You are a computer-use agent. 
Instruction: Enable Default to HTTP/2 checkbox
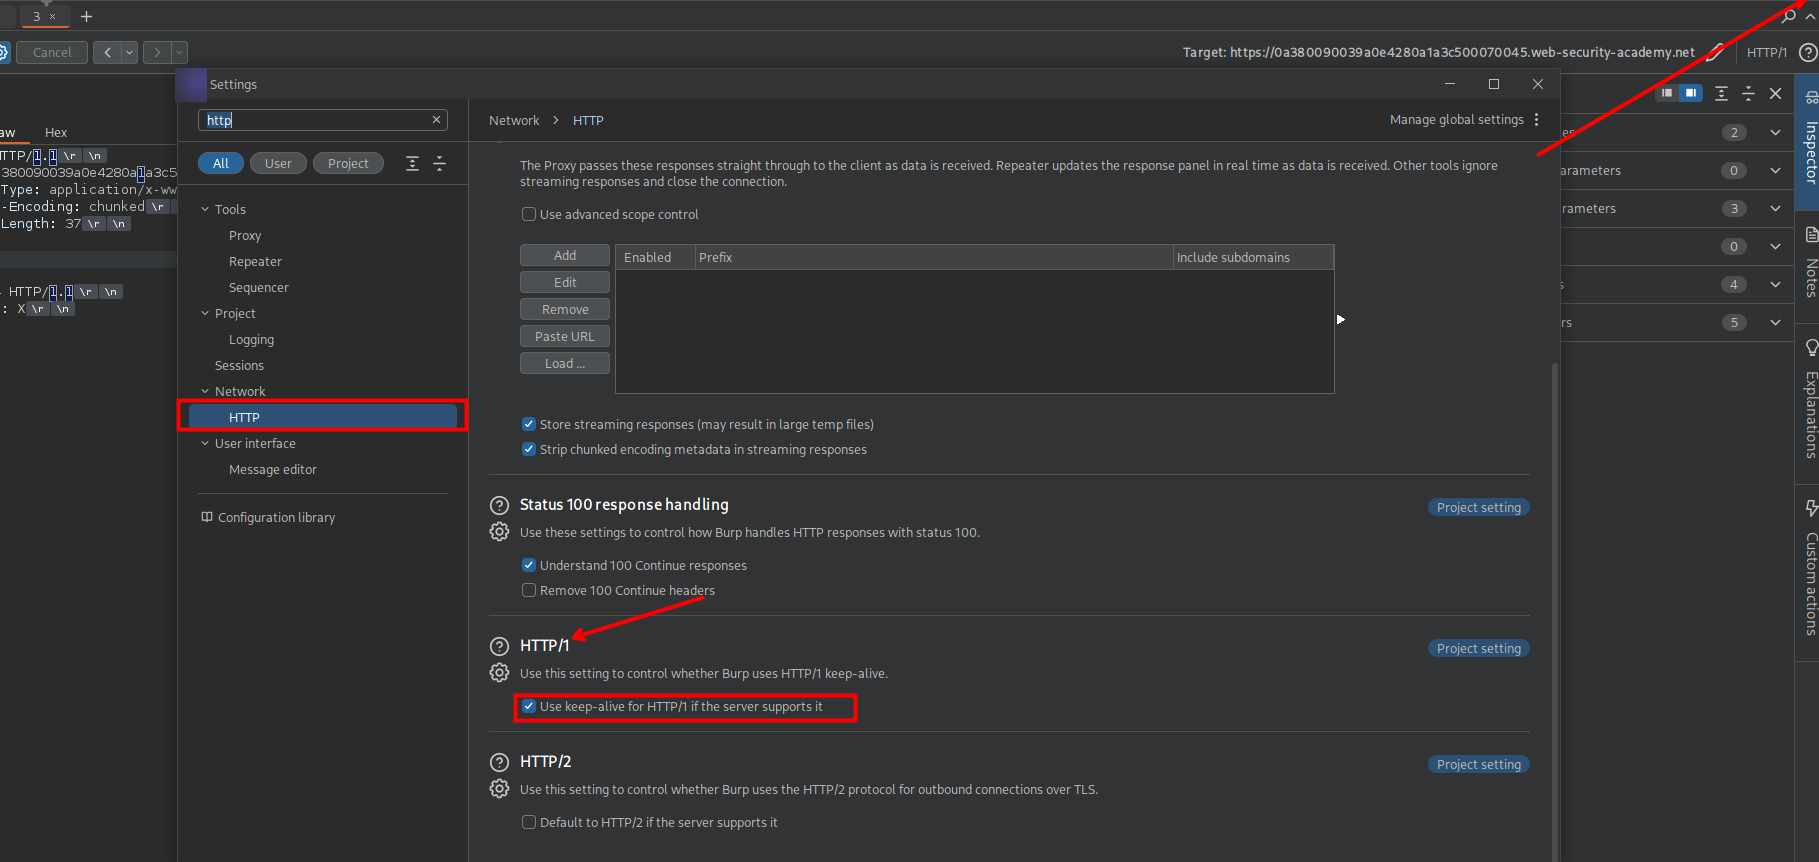529,823
